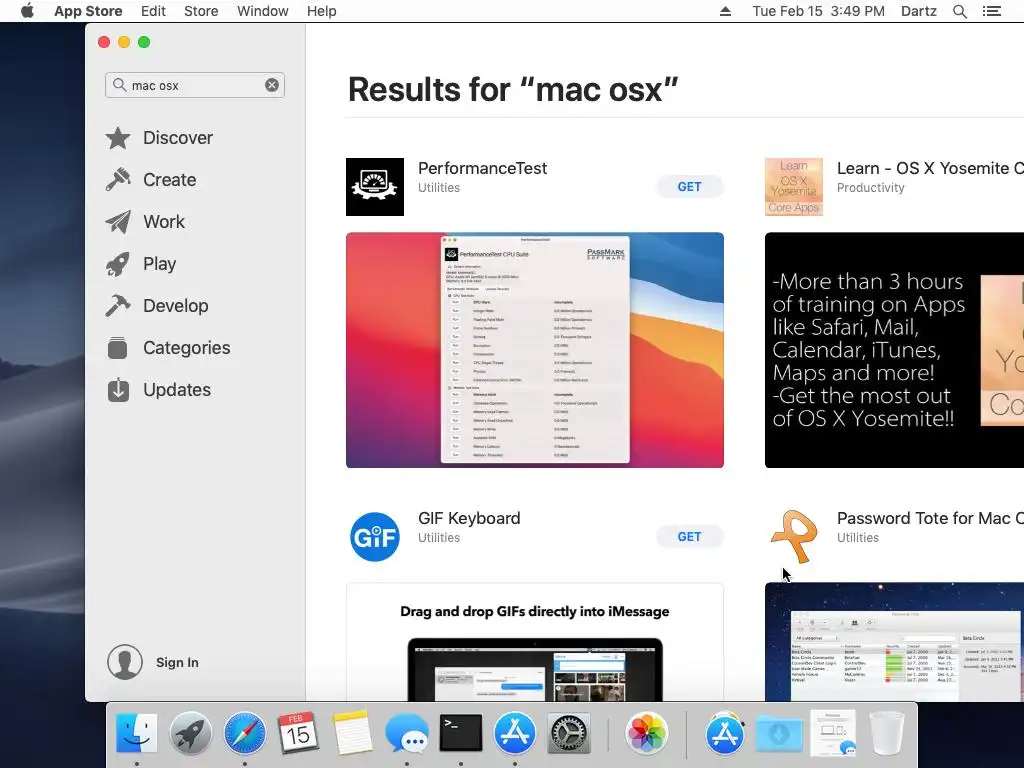Viewport: 1024px width, 768px height.
Task: Click the Dartz user name in menu bar
Action: coord(918,11)
